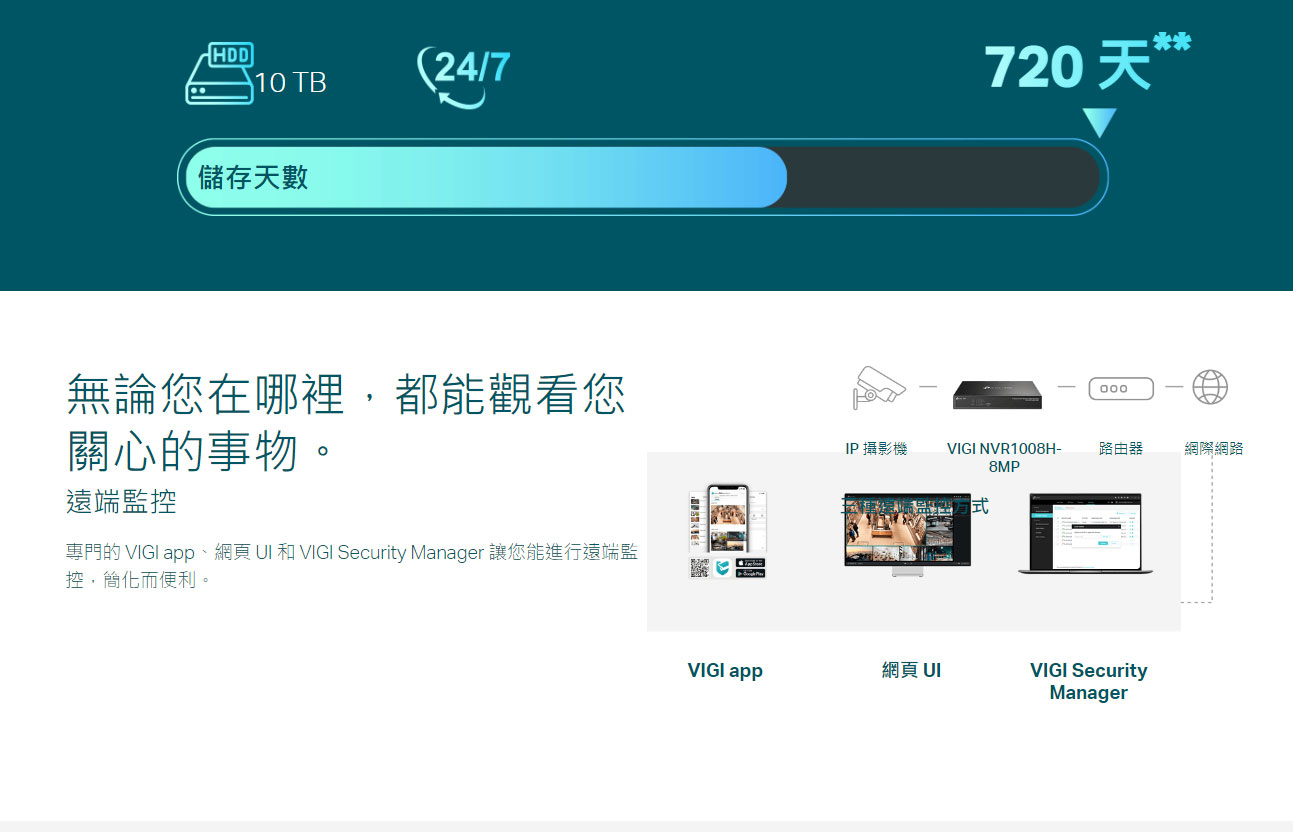Click the 網頁 UI label
1293x832 pixels.
point(911,670)
